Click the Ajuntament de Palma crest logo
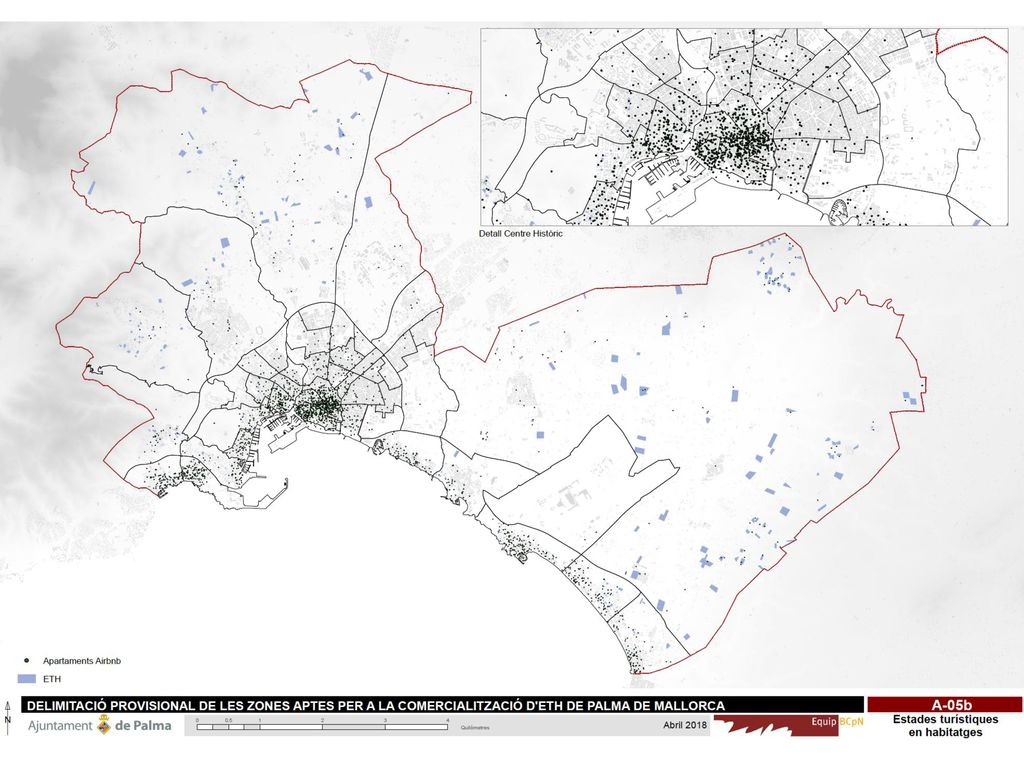Image resolution: width=1024 pixels, height=768 pixels. click(103, 725)
